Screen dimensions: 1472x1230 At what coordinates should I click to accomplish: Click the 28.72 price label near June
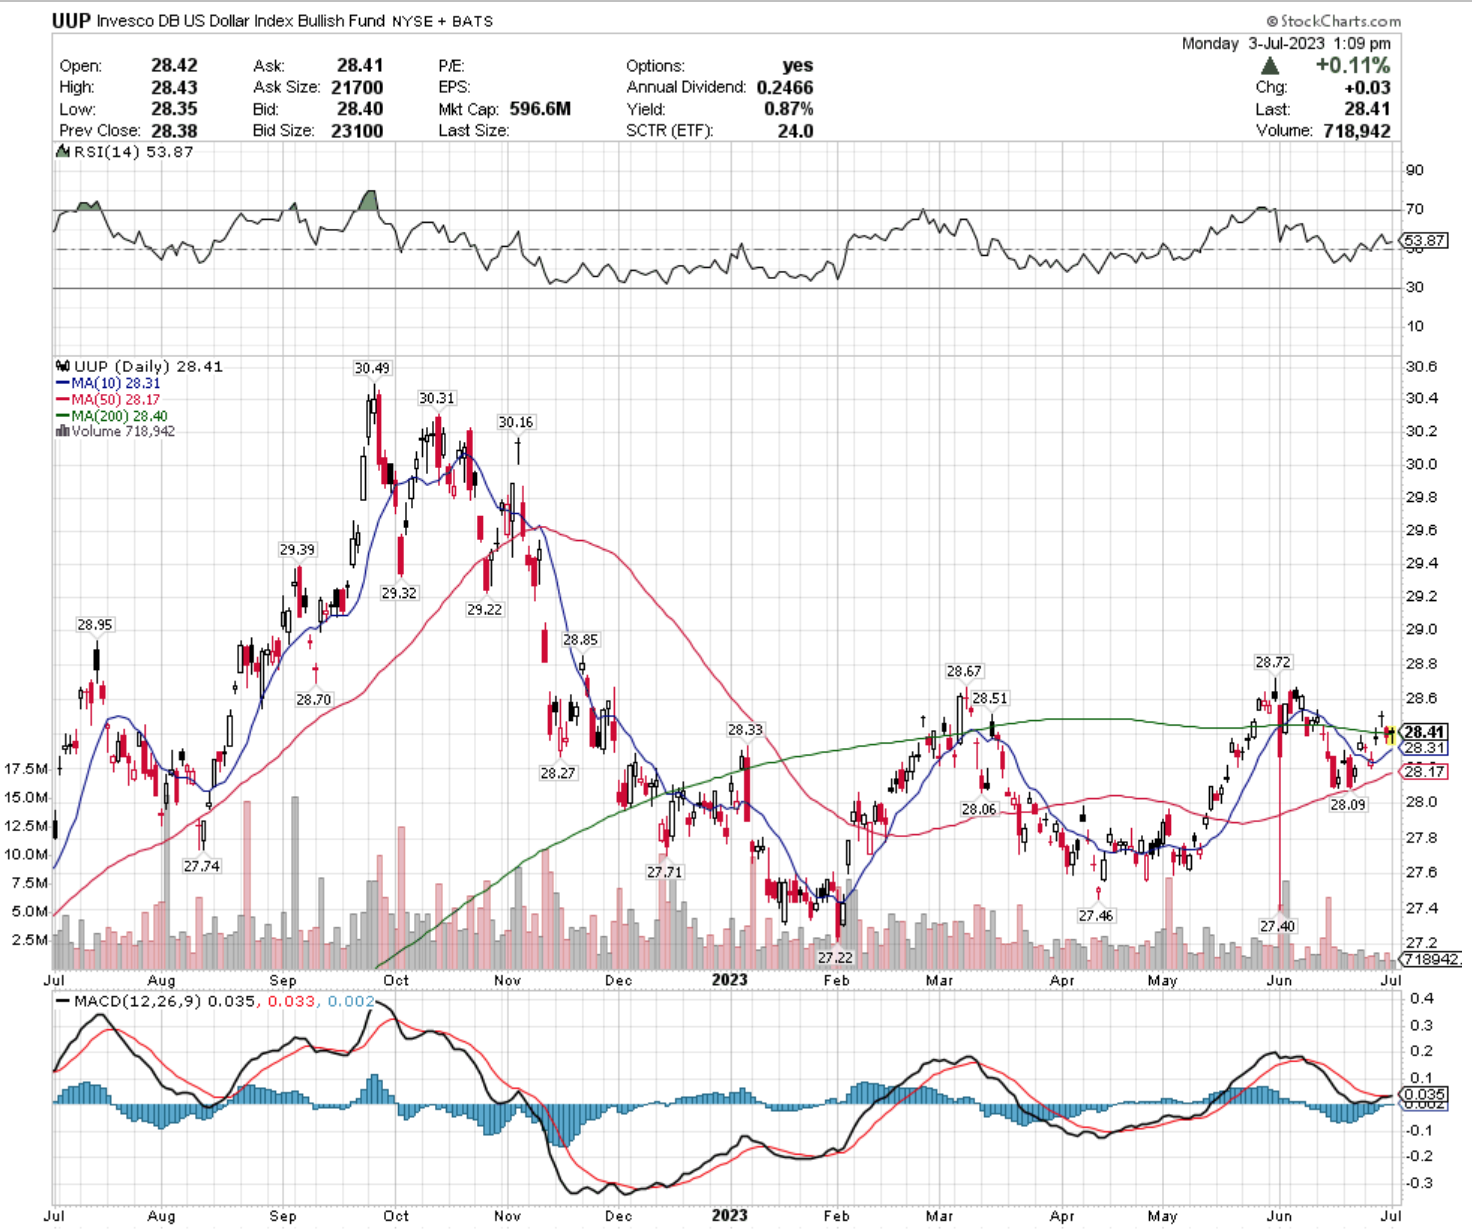click(x=1273, y=662)
